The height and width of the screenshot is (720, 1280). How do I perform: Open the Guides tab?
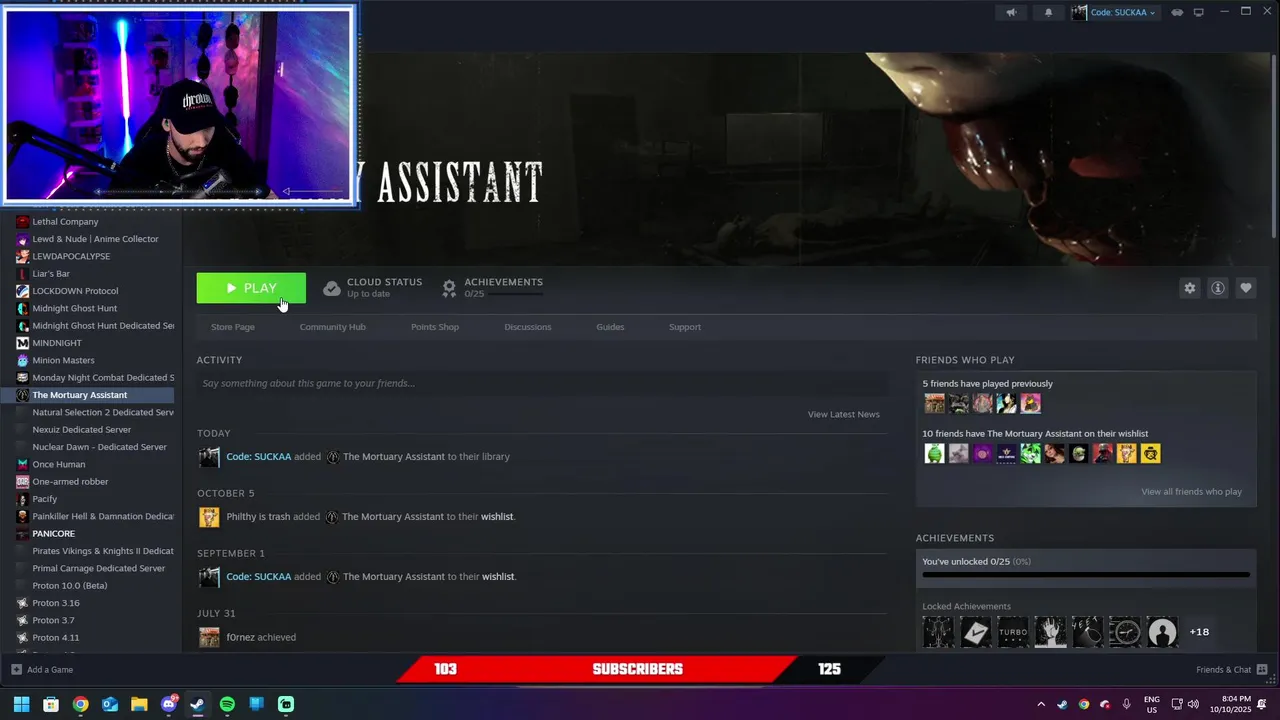[610, 327]
